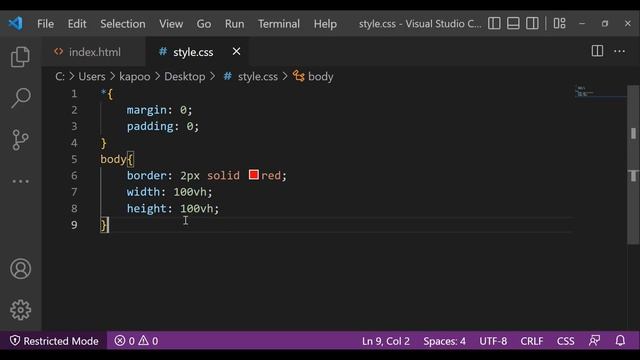640x360 pixels.
Task: Open the View menu
Action: click(x=171, y=24)
